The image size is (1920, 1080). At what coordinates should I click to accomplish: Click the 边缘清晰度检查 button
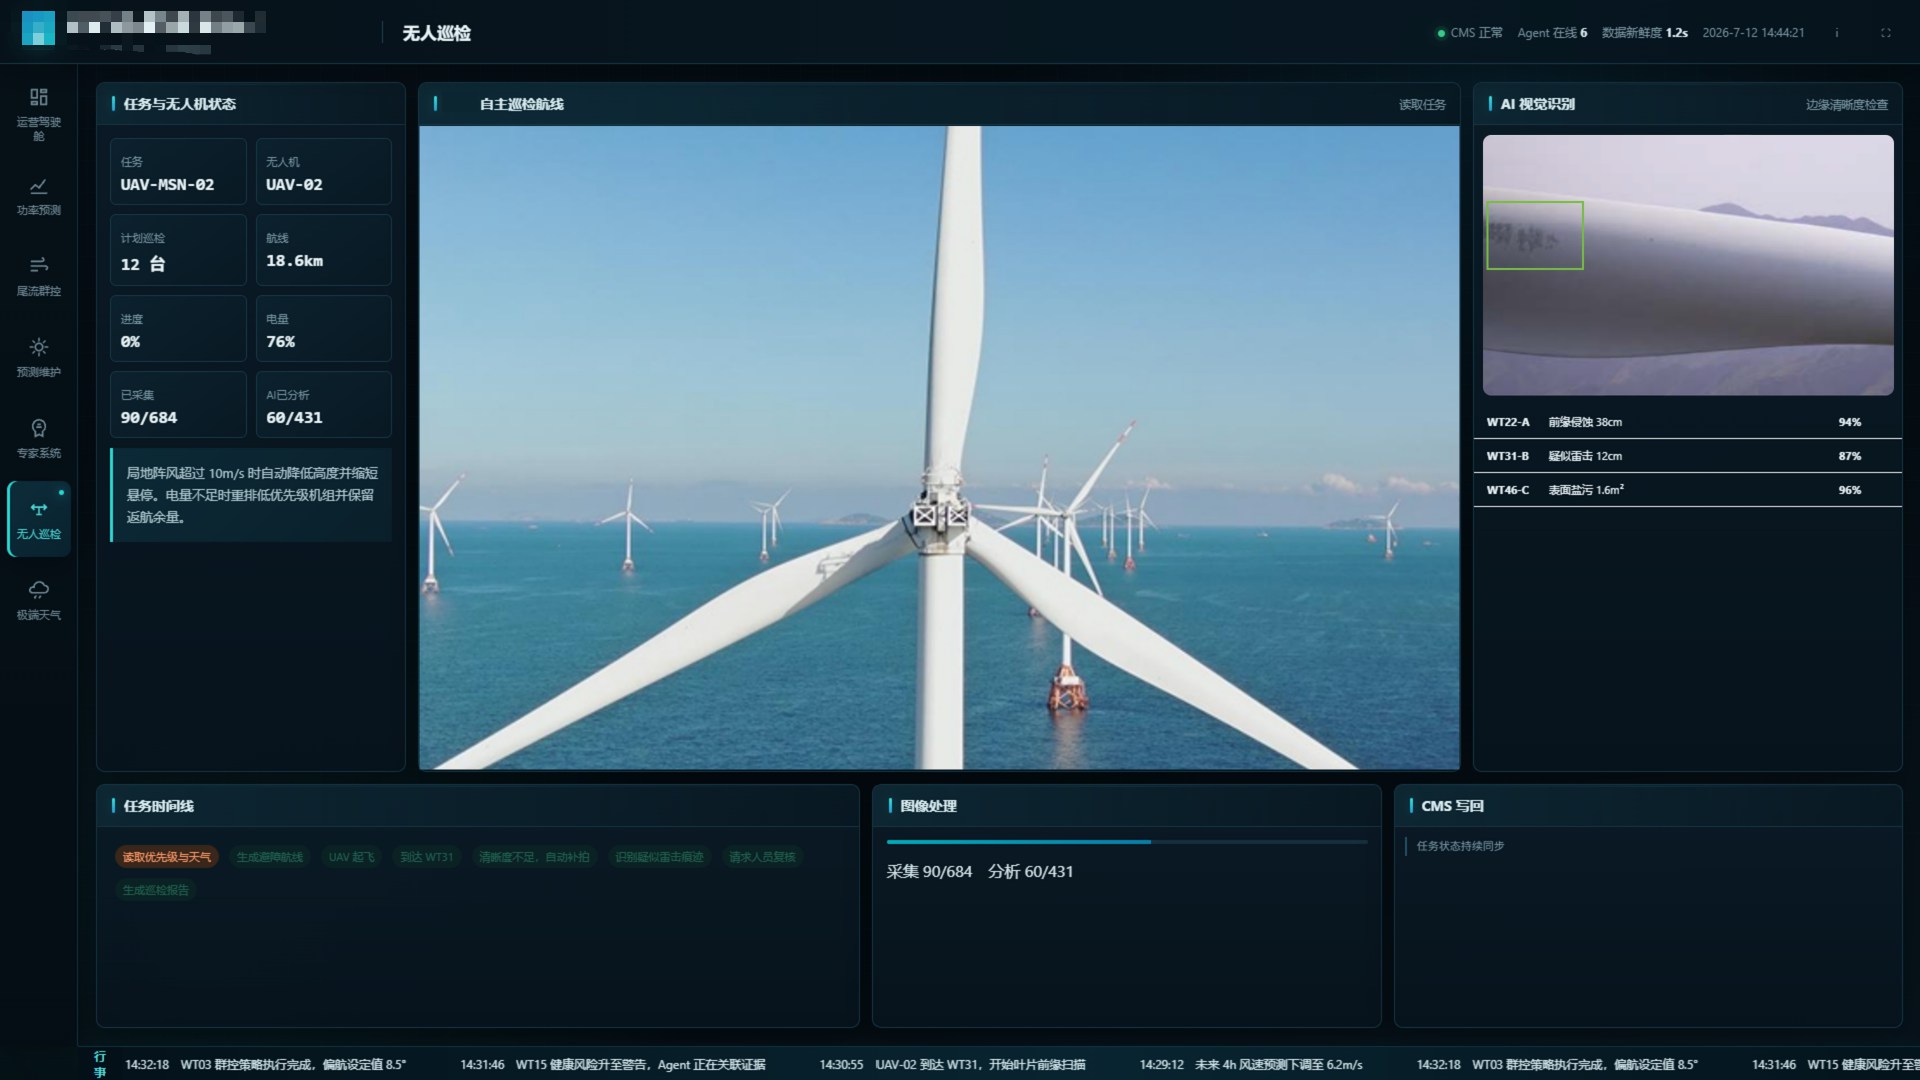click(1847, 104)
